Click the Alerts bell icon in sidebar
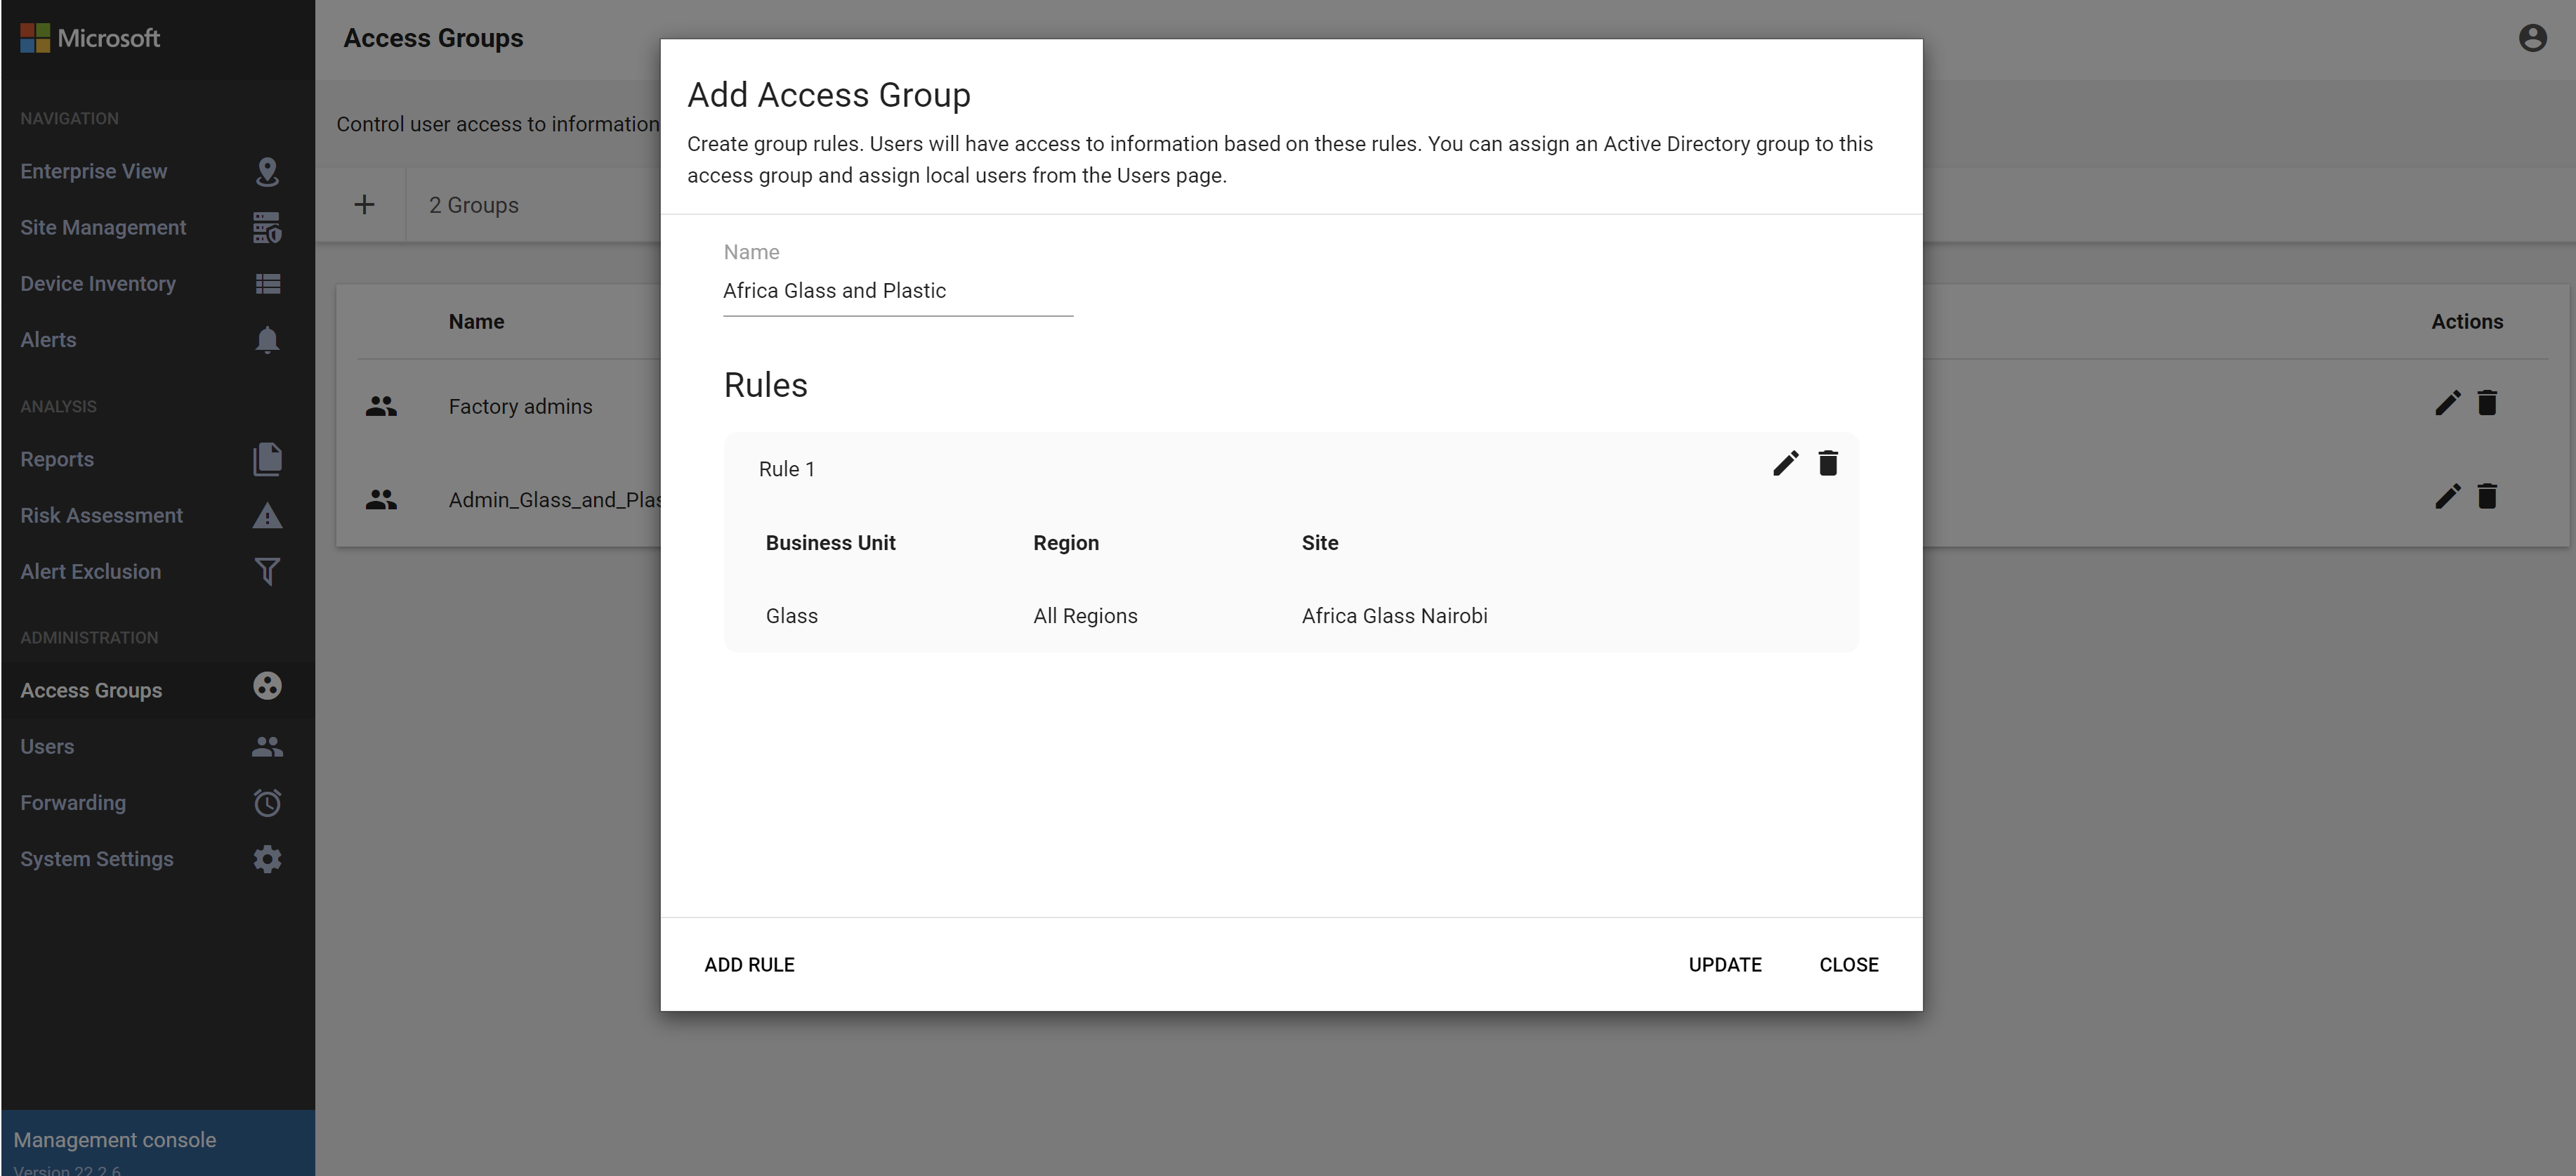The height and width of the screenshot is (1176, 2576). pos(267,340)
